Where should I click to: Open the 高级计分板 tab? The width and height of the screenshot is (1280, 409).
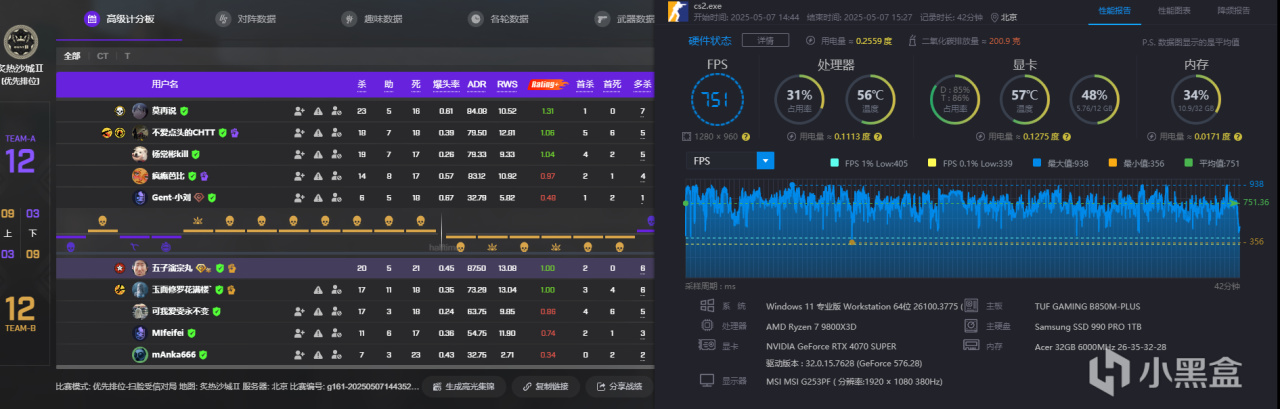[118, 19]
